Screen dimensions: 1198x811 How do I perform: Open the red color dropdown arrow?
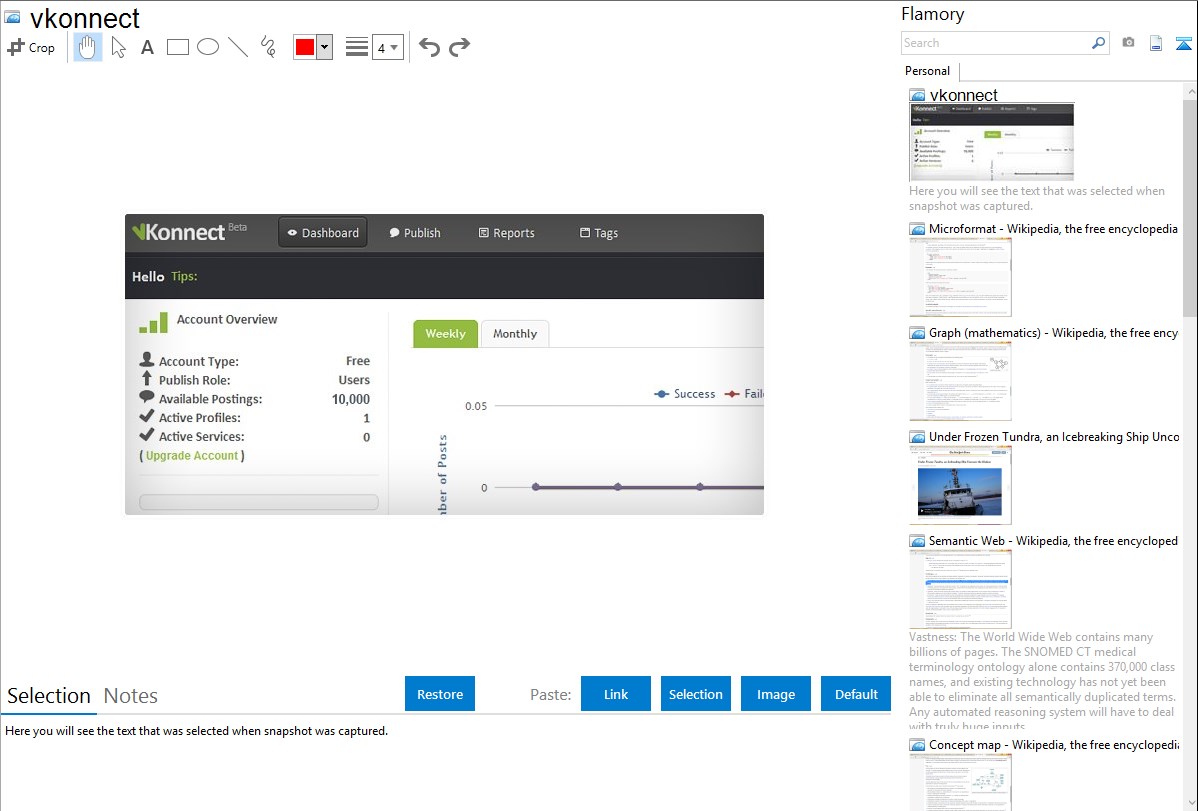coord(324,47)
